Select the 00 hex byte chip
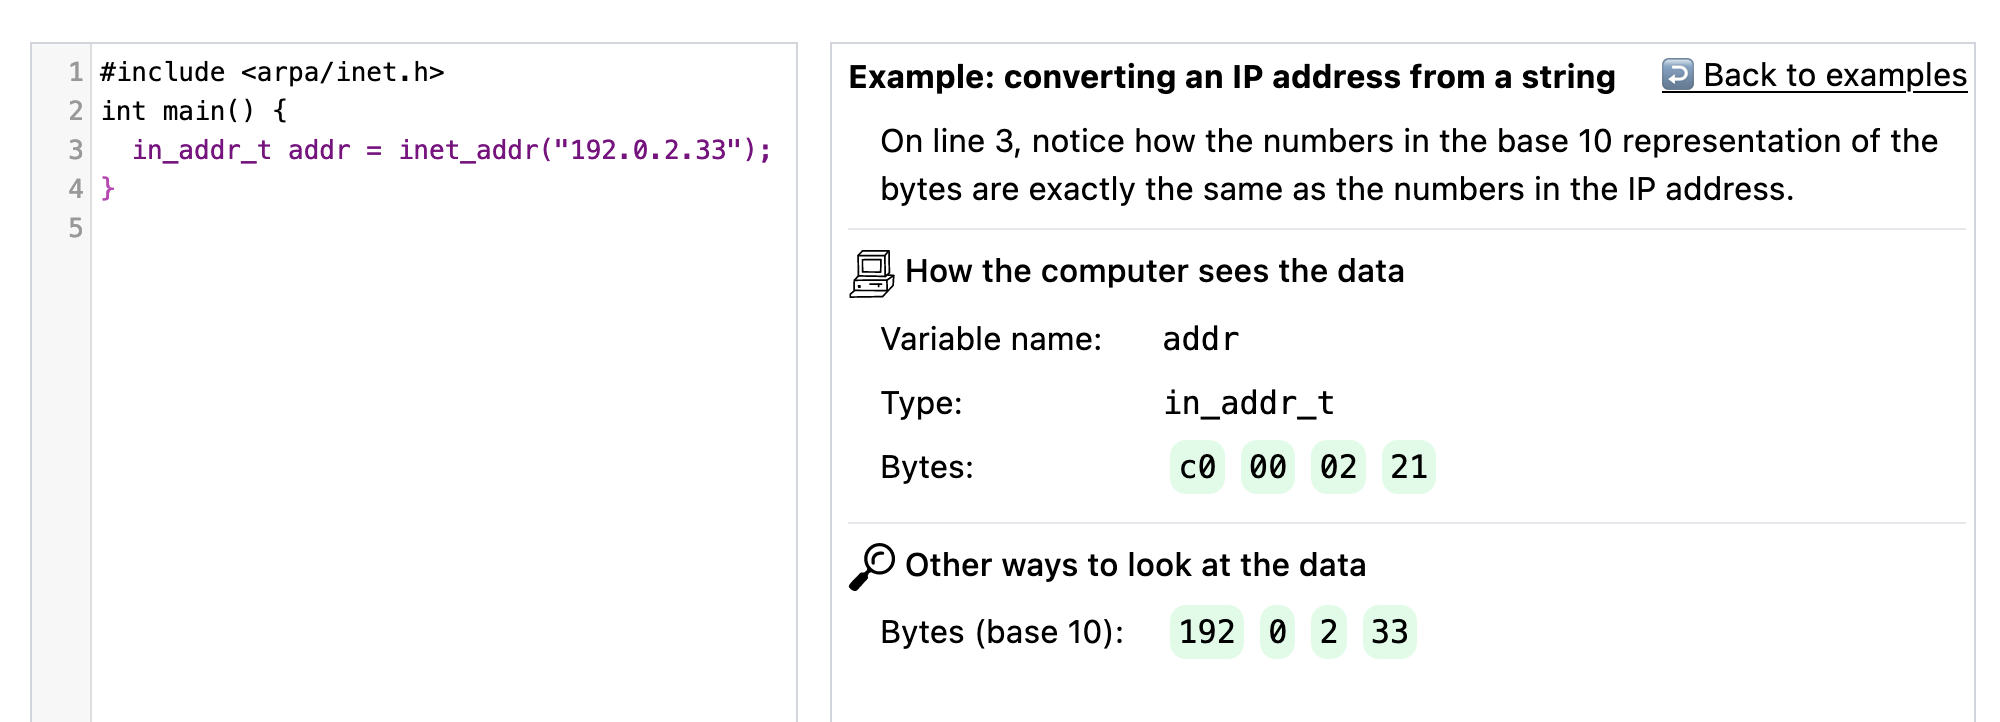 pos(1267,467)
